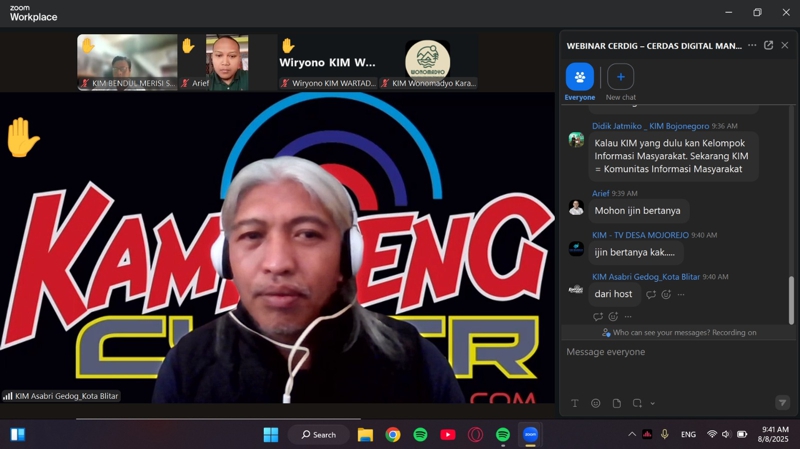Select the Everyone chat channel
The height and width of the screenshot is (449, 800).
tap(580, 82)
